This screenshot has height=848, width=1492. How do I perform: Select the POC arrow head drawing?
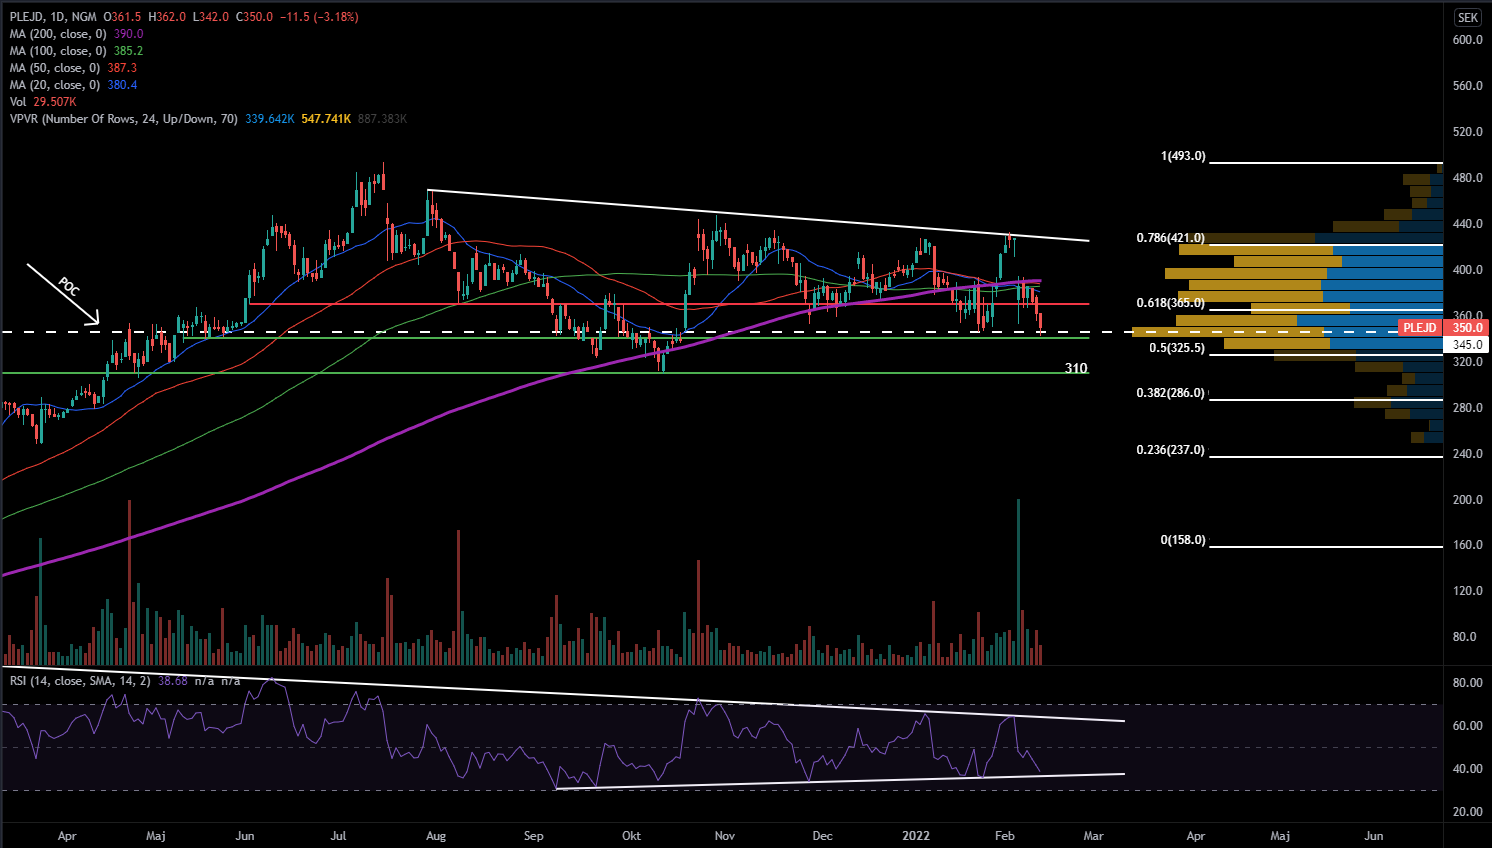pyautogui.click(x=95, y=320)
